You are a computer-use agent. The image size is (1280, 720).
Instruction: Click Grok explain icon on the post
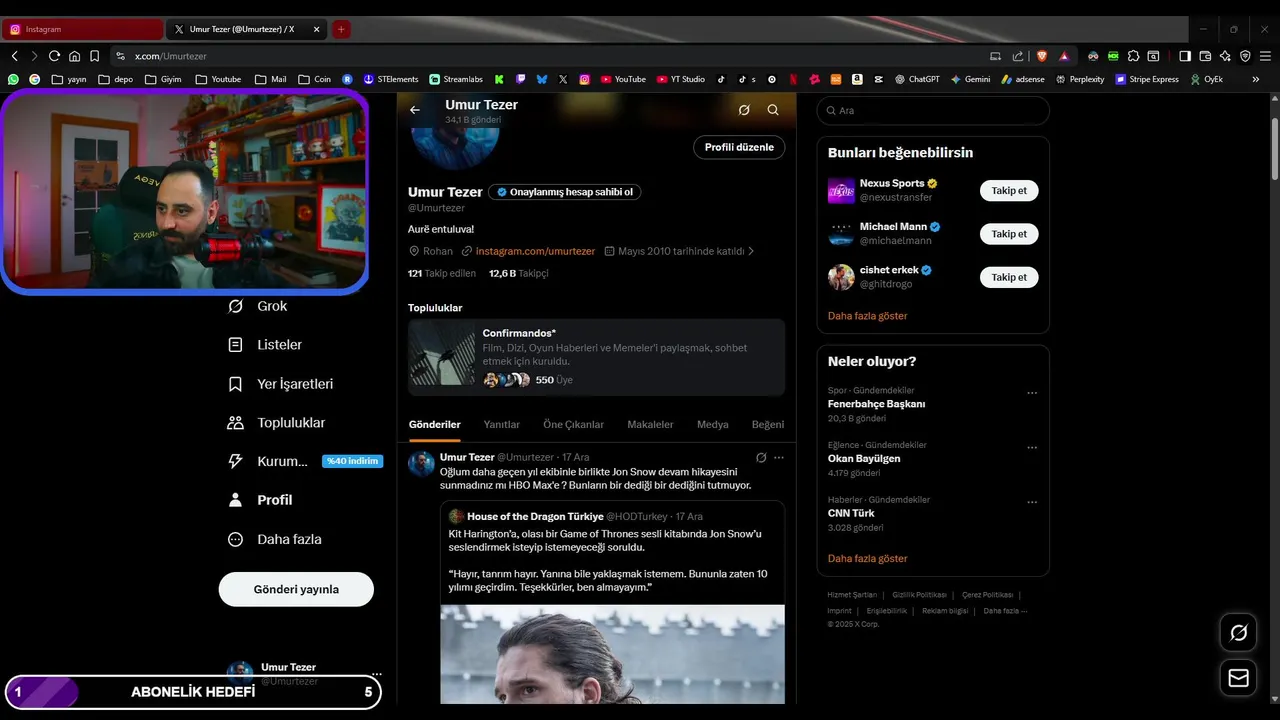pyautogui.click(x=761, y=457)
